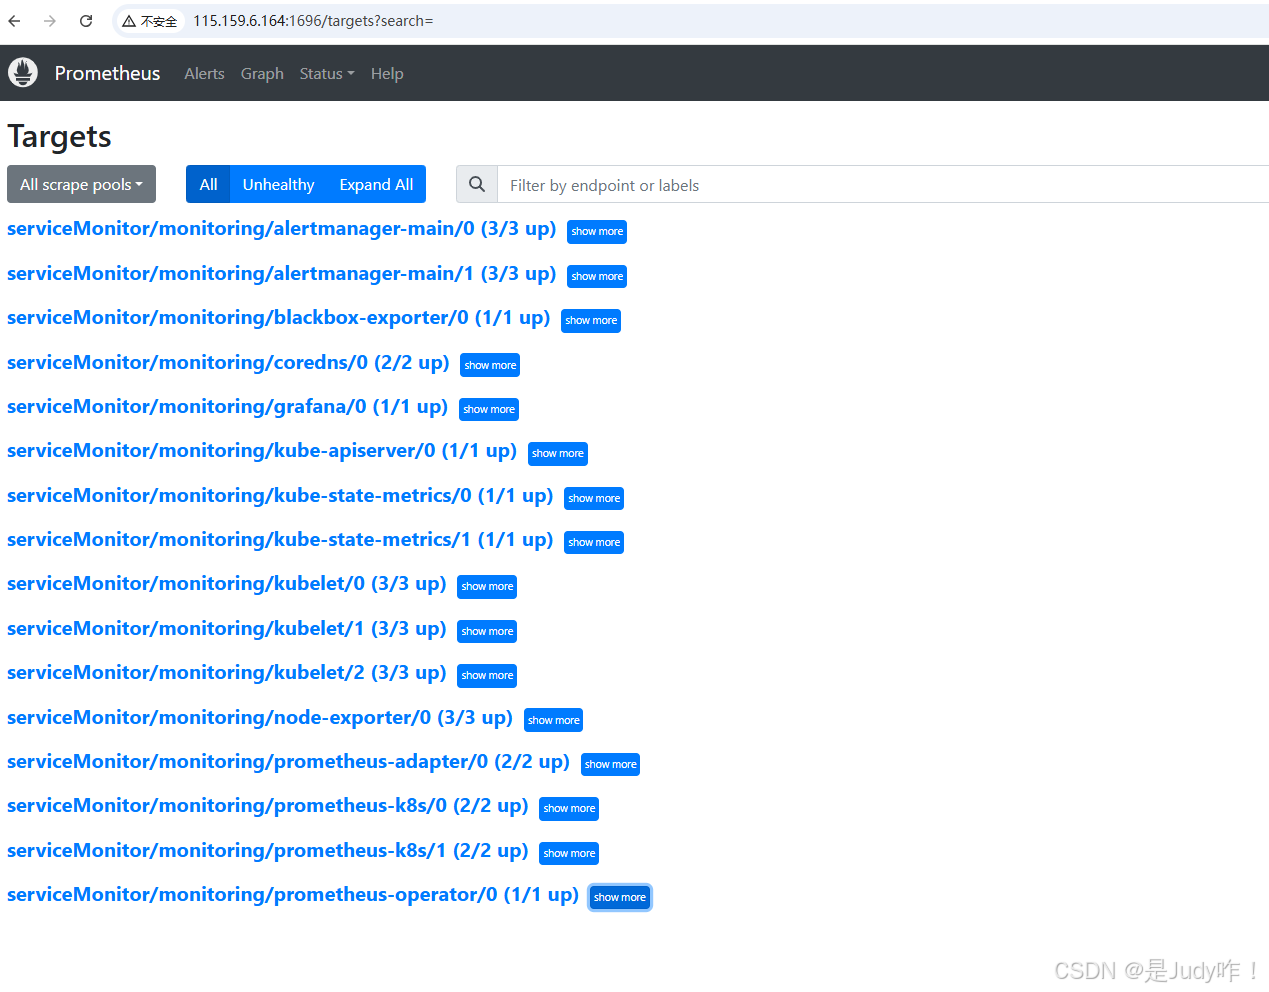This screenshot has height=992, width=1269.
Task: Open the kubelet/1 scrape pool link
Action: click(x=226, y=629)
